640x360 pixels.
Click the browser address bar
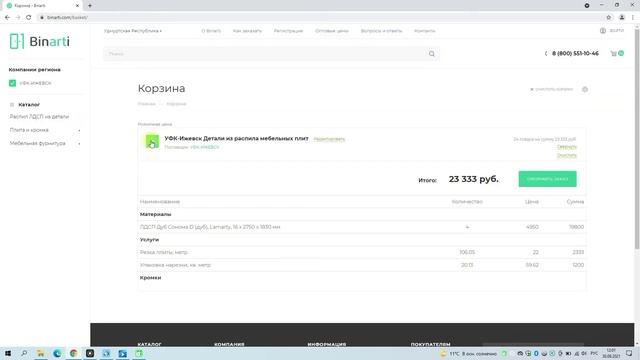click(x=318, y=17)
